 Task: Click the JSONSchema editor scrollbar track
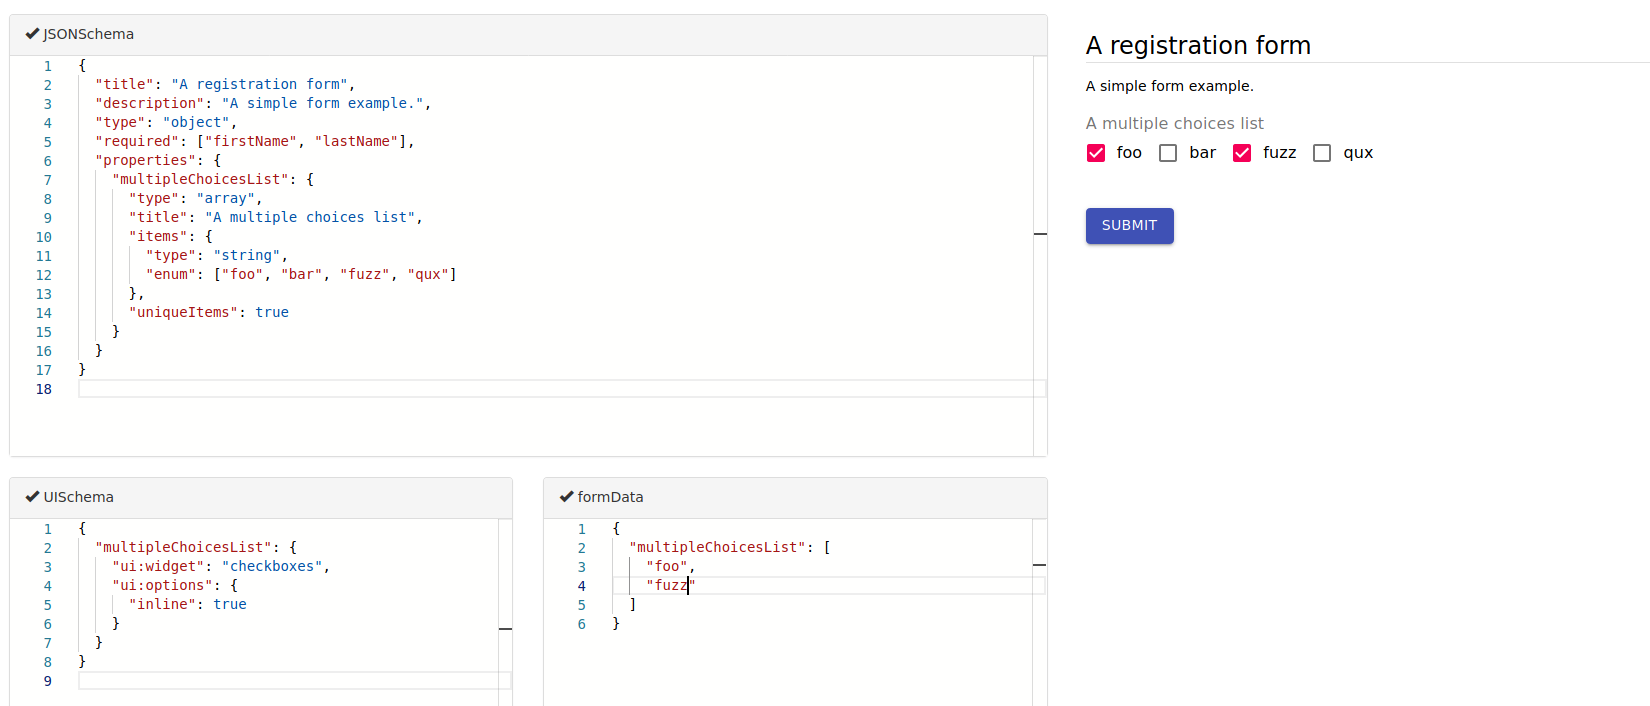(1040, 256)
